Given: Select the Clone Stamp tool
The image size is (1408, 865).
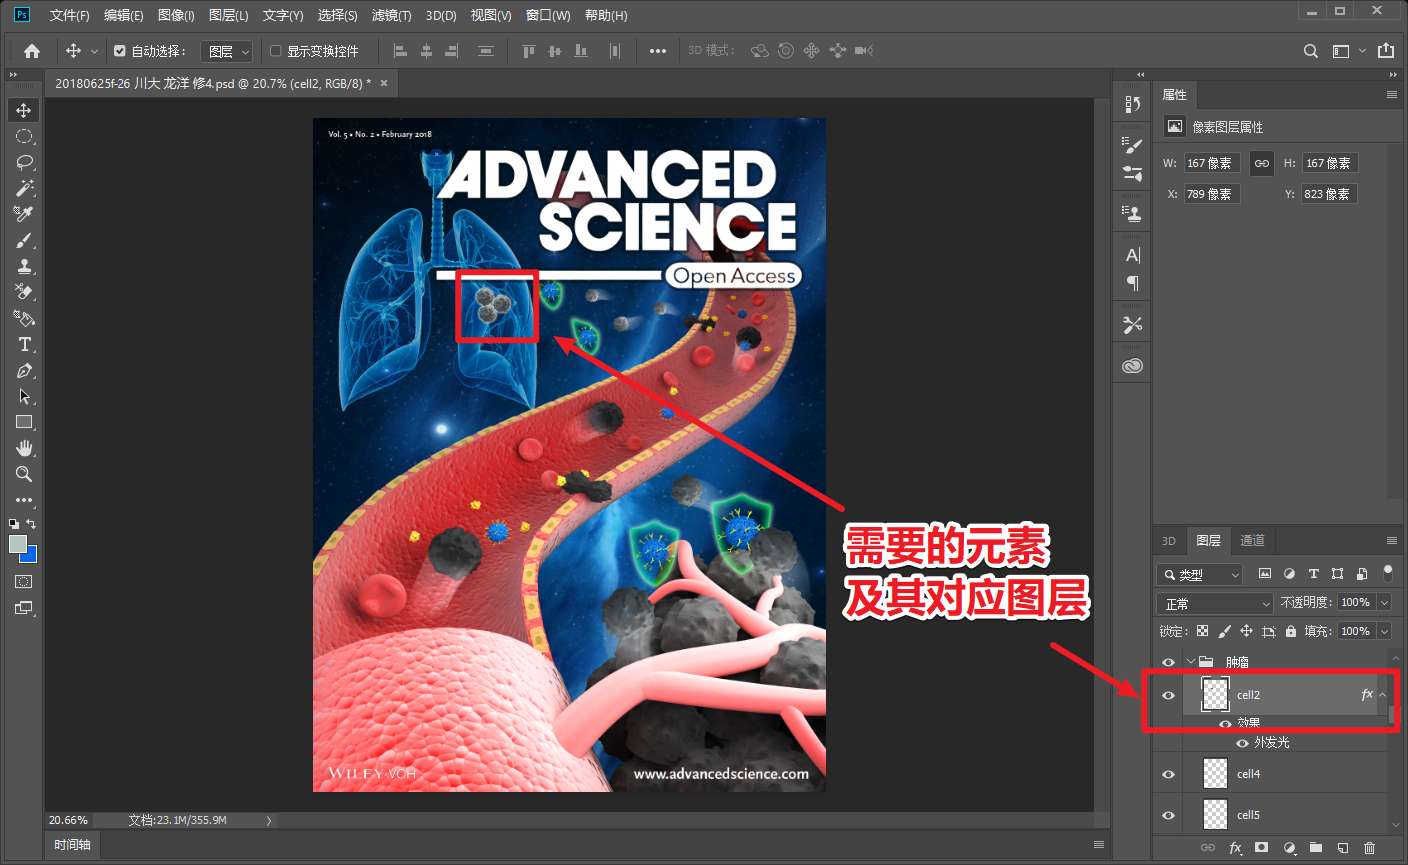Looking at the screenshot, I should point(24,266).
